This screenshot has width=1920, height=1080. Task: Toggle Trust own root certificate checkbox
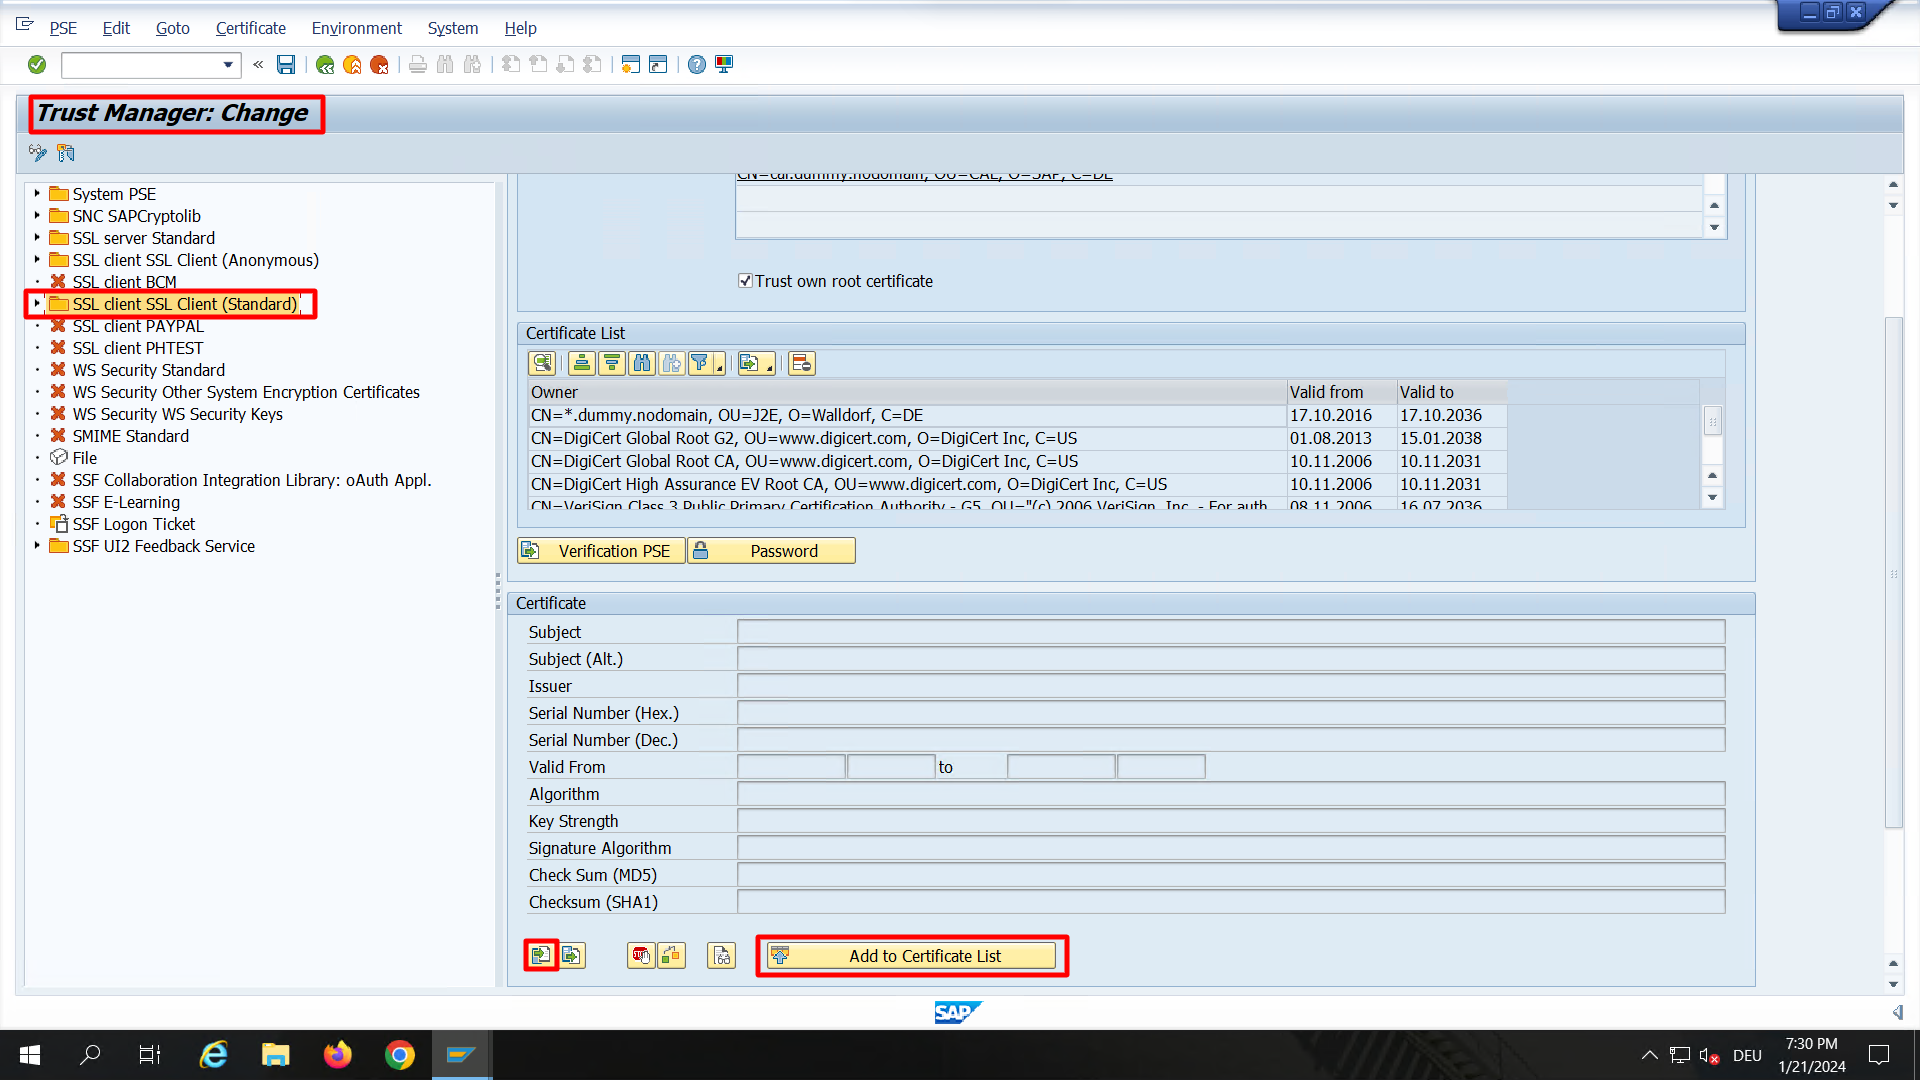(745, 281)
